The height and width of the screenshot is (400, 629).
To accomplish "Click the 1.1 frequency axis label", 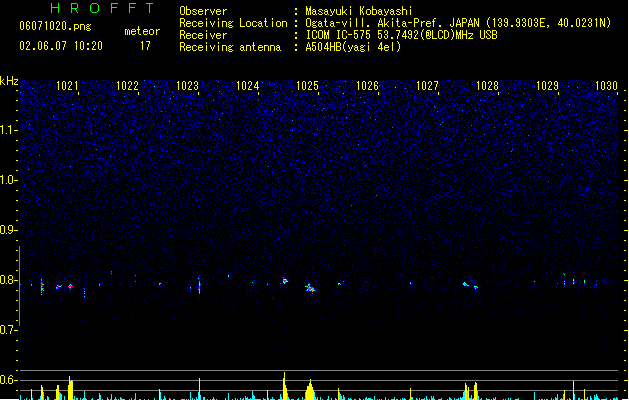I will (9, 130).
